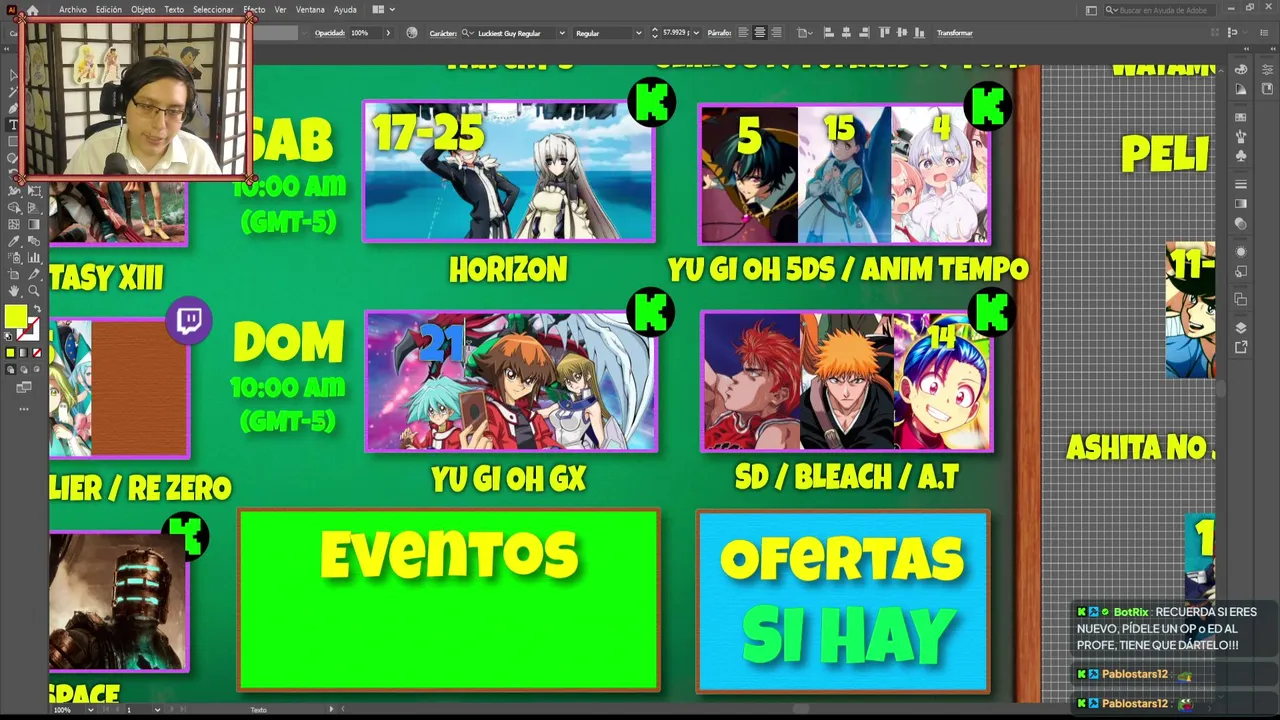Open the Brushes panel
This screenshot has width=1280, height=720.
[x=1241, y=136]
